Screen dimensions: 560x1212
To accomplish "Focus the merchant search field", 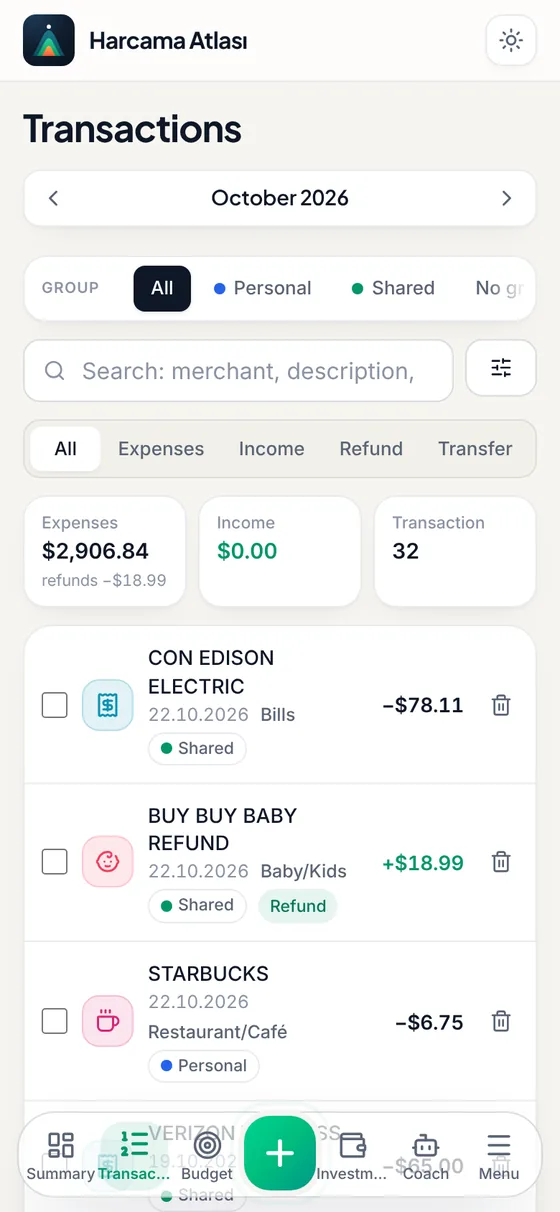I will pyautogui.click(x=238, y=371).
